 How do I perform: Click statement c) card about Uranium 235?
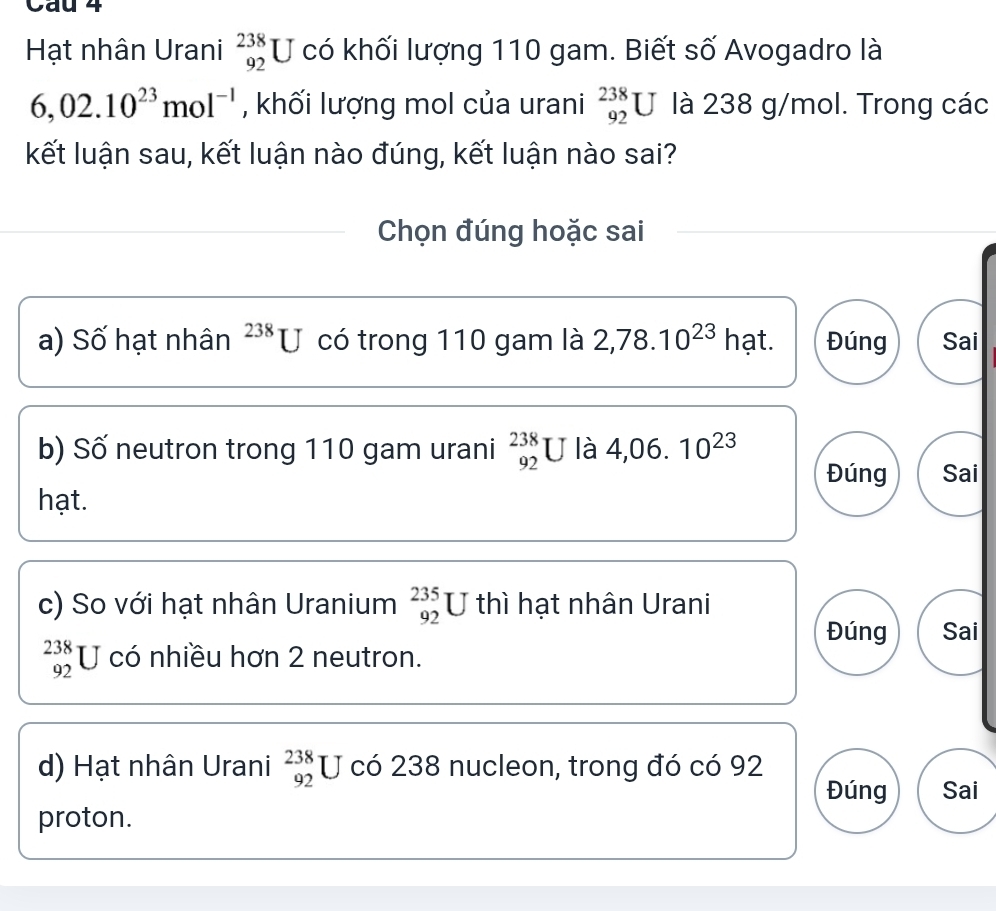click(407, 632)
